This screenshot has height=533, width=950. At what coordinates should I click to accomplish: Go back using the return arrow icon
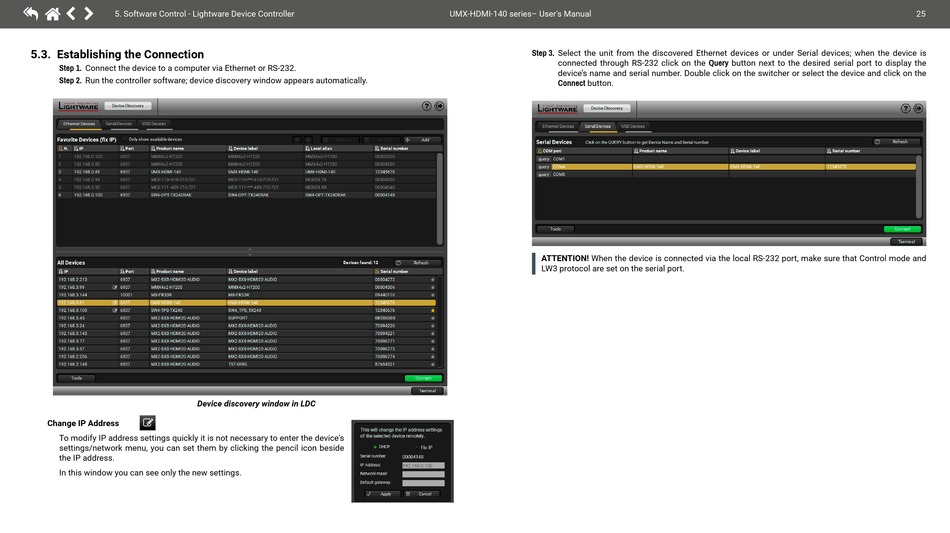[x=30, y=13]
